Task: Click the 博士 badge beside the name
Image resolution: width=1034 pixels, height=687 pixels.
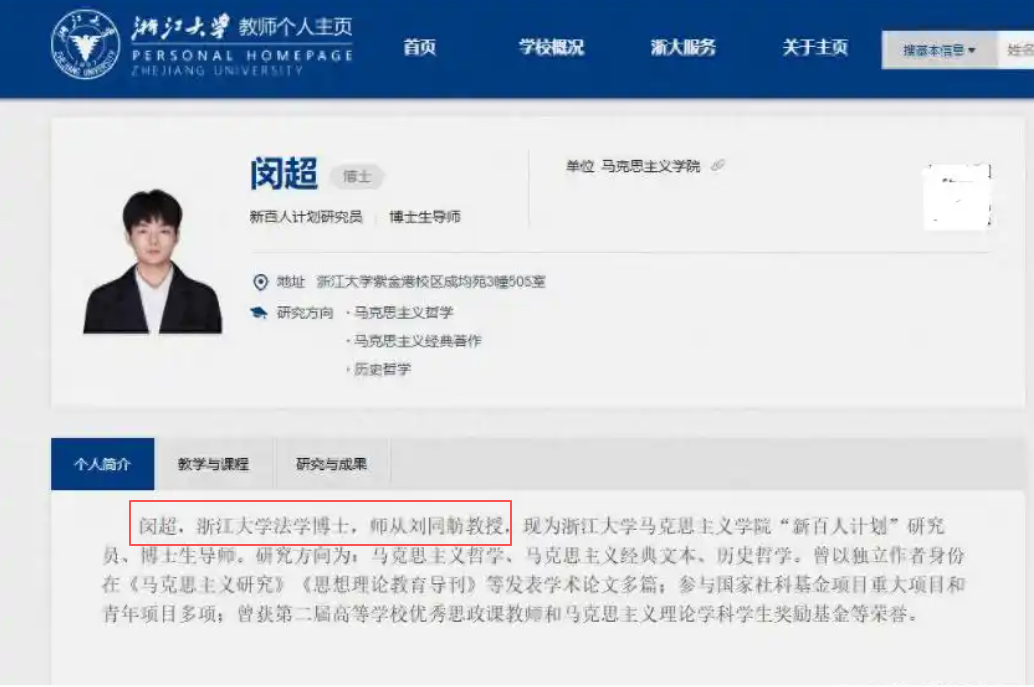Action: (x=357, y=176)
